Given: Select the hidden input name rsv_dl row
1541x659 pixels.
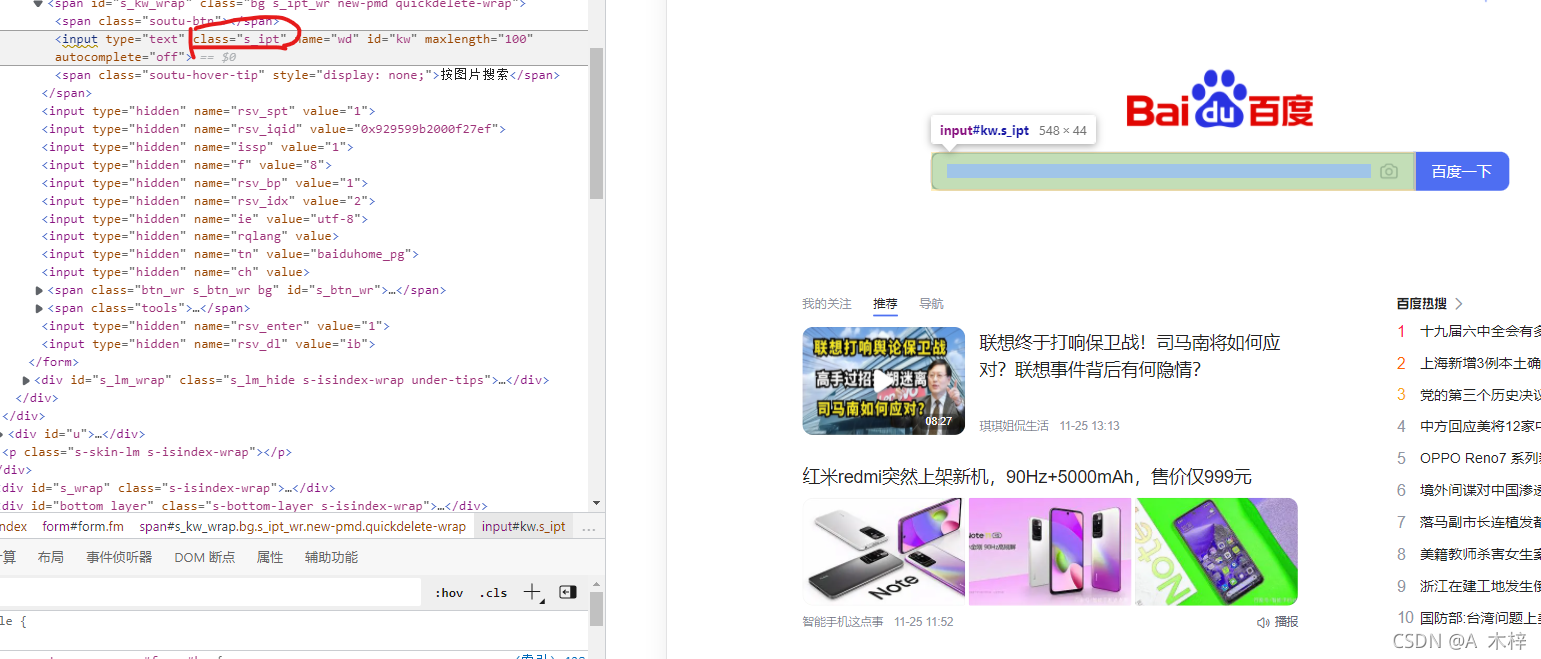Looking at the screenshot, I should pos(208,344).
